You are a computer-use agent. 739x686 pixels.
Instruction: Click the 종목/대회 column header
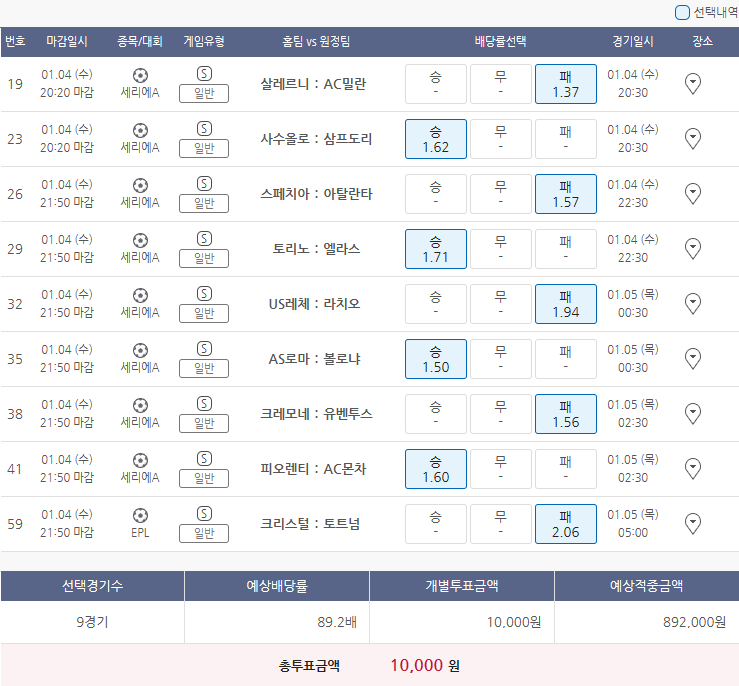pos(140,41)
